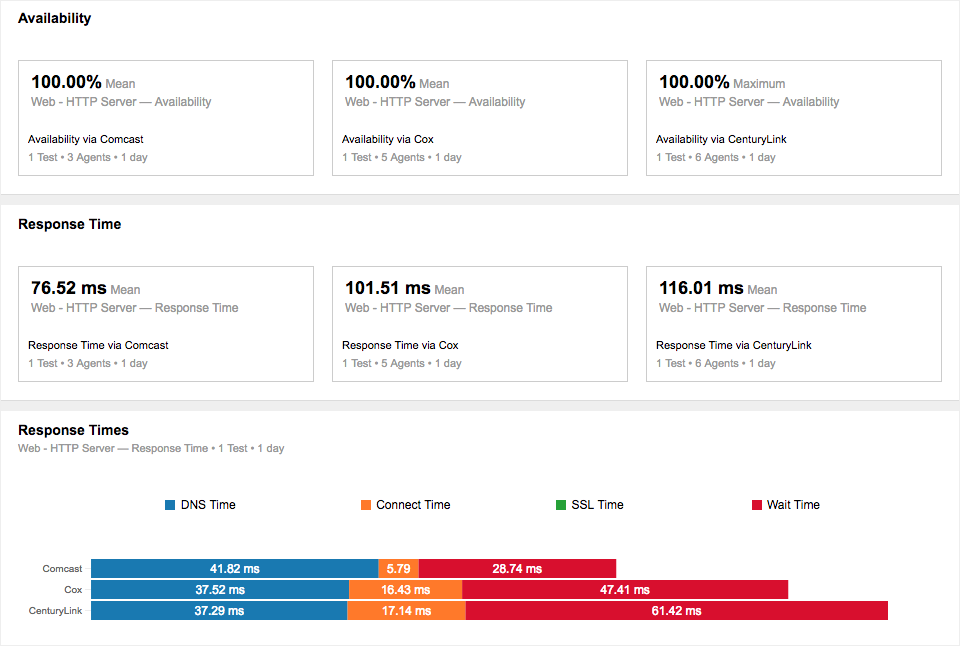Select the 116.01 ms CenturyLink response card
Screen dimensions: 960x646
[794, 324]
